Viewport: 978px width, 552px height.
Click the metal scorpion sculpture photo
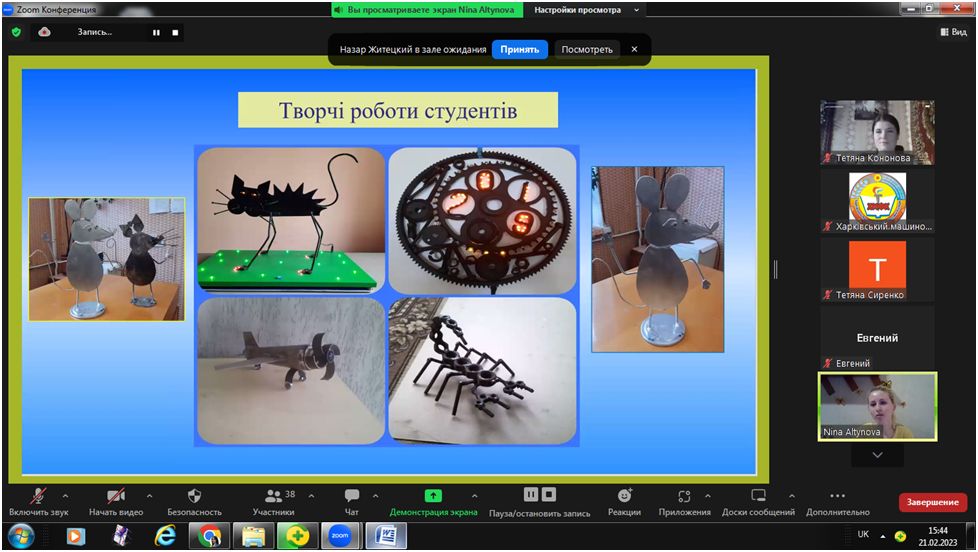482,370
